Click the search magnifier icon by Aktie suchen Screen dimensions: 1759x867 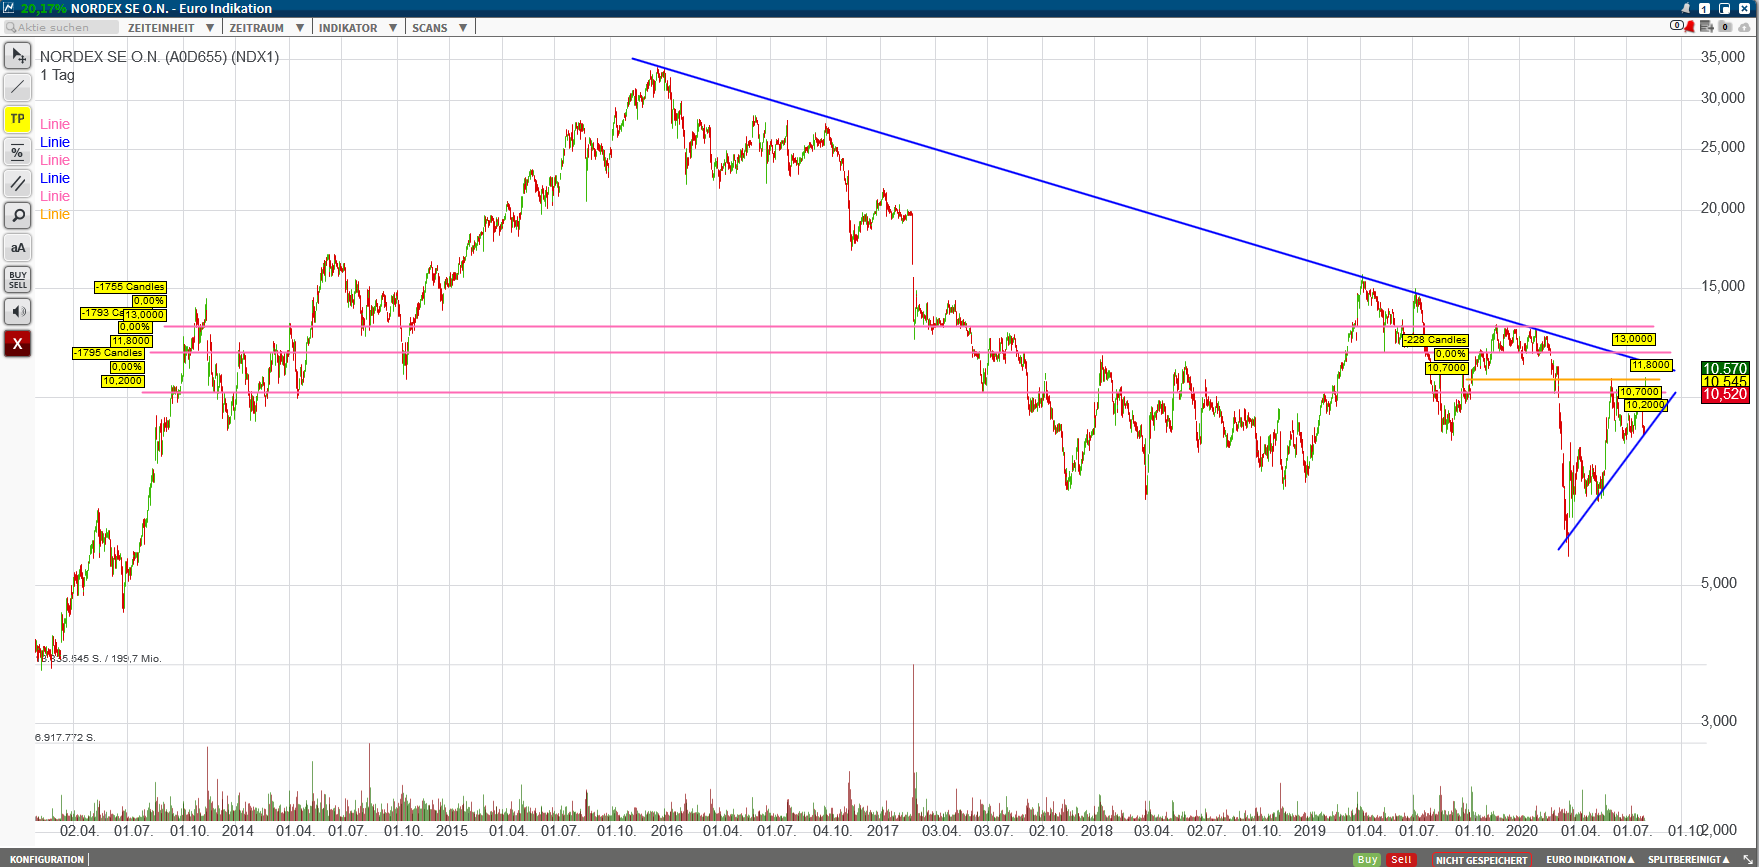point(11,28)
